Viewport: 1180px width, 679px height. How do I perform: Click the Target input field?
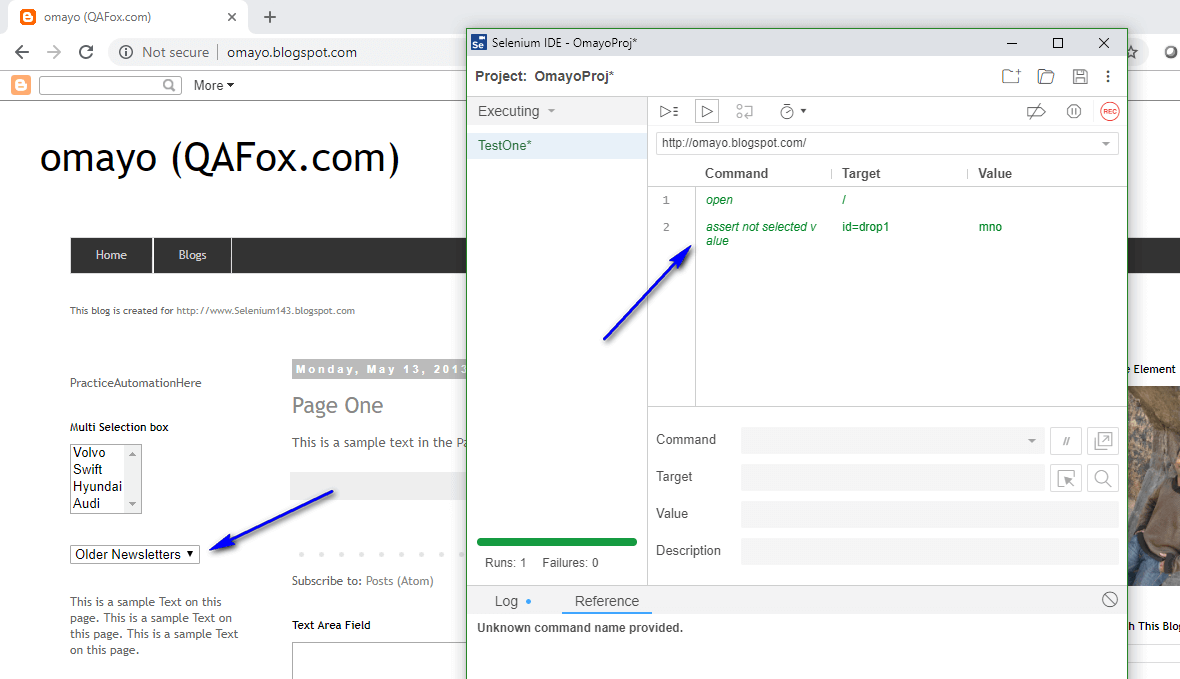click(892, 477)
